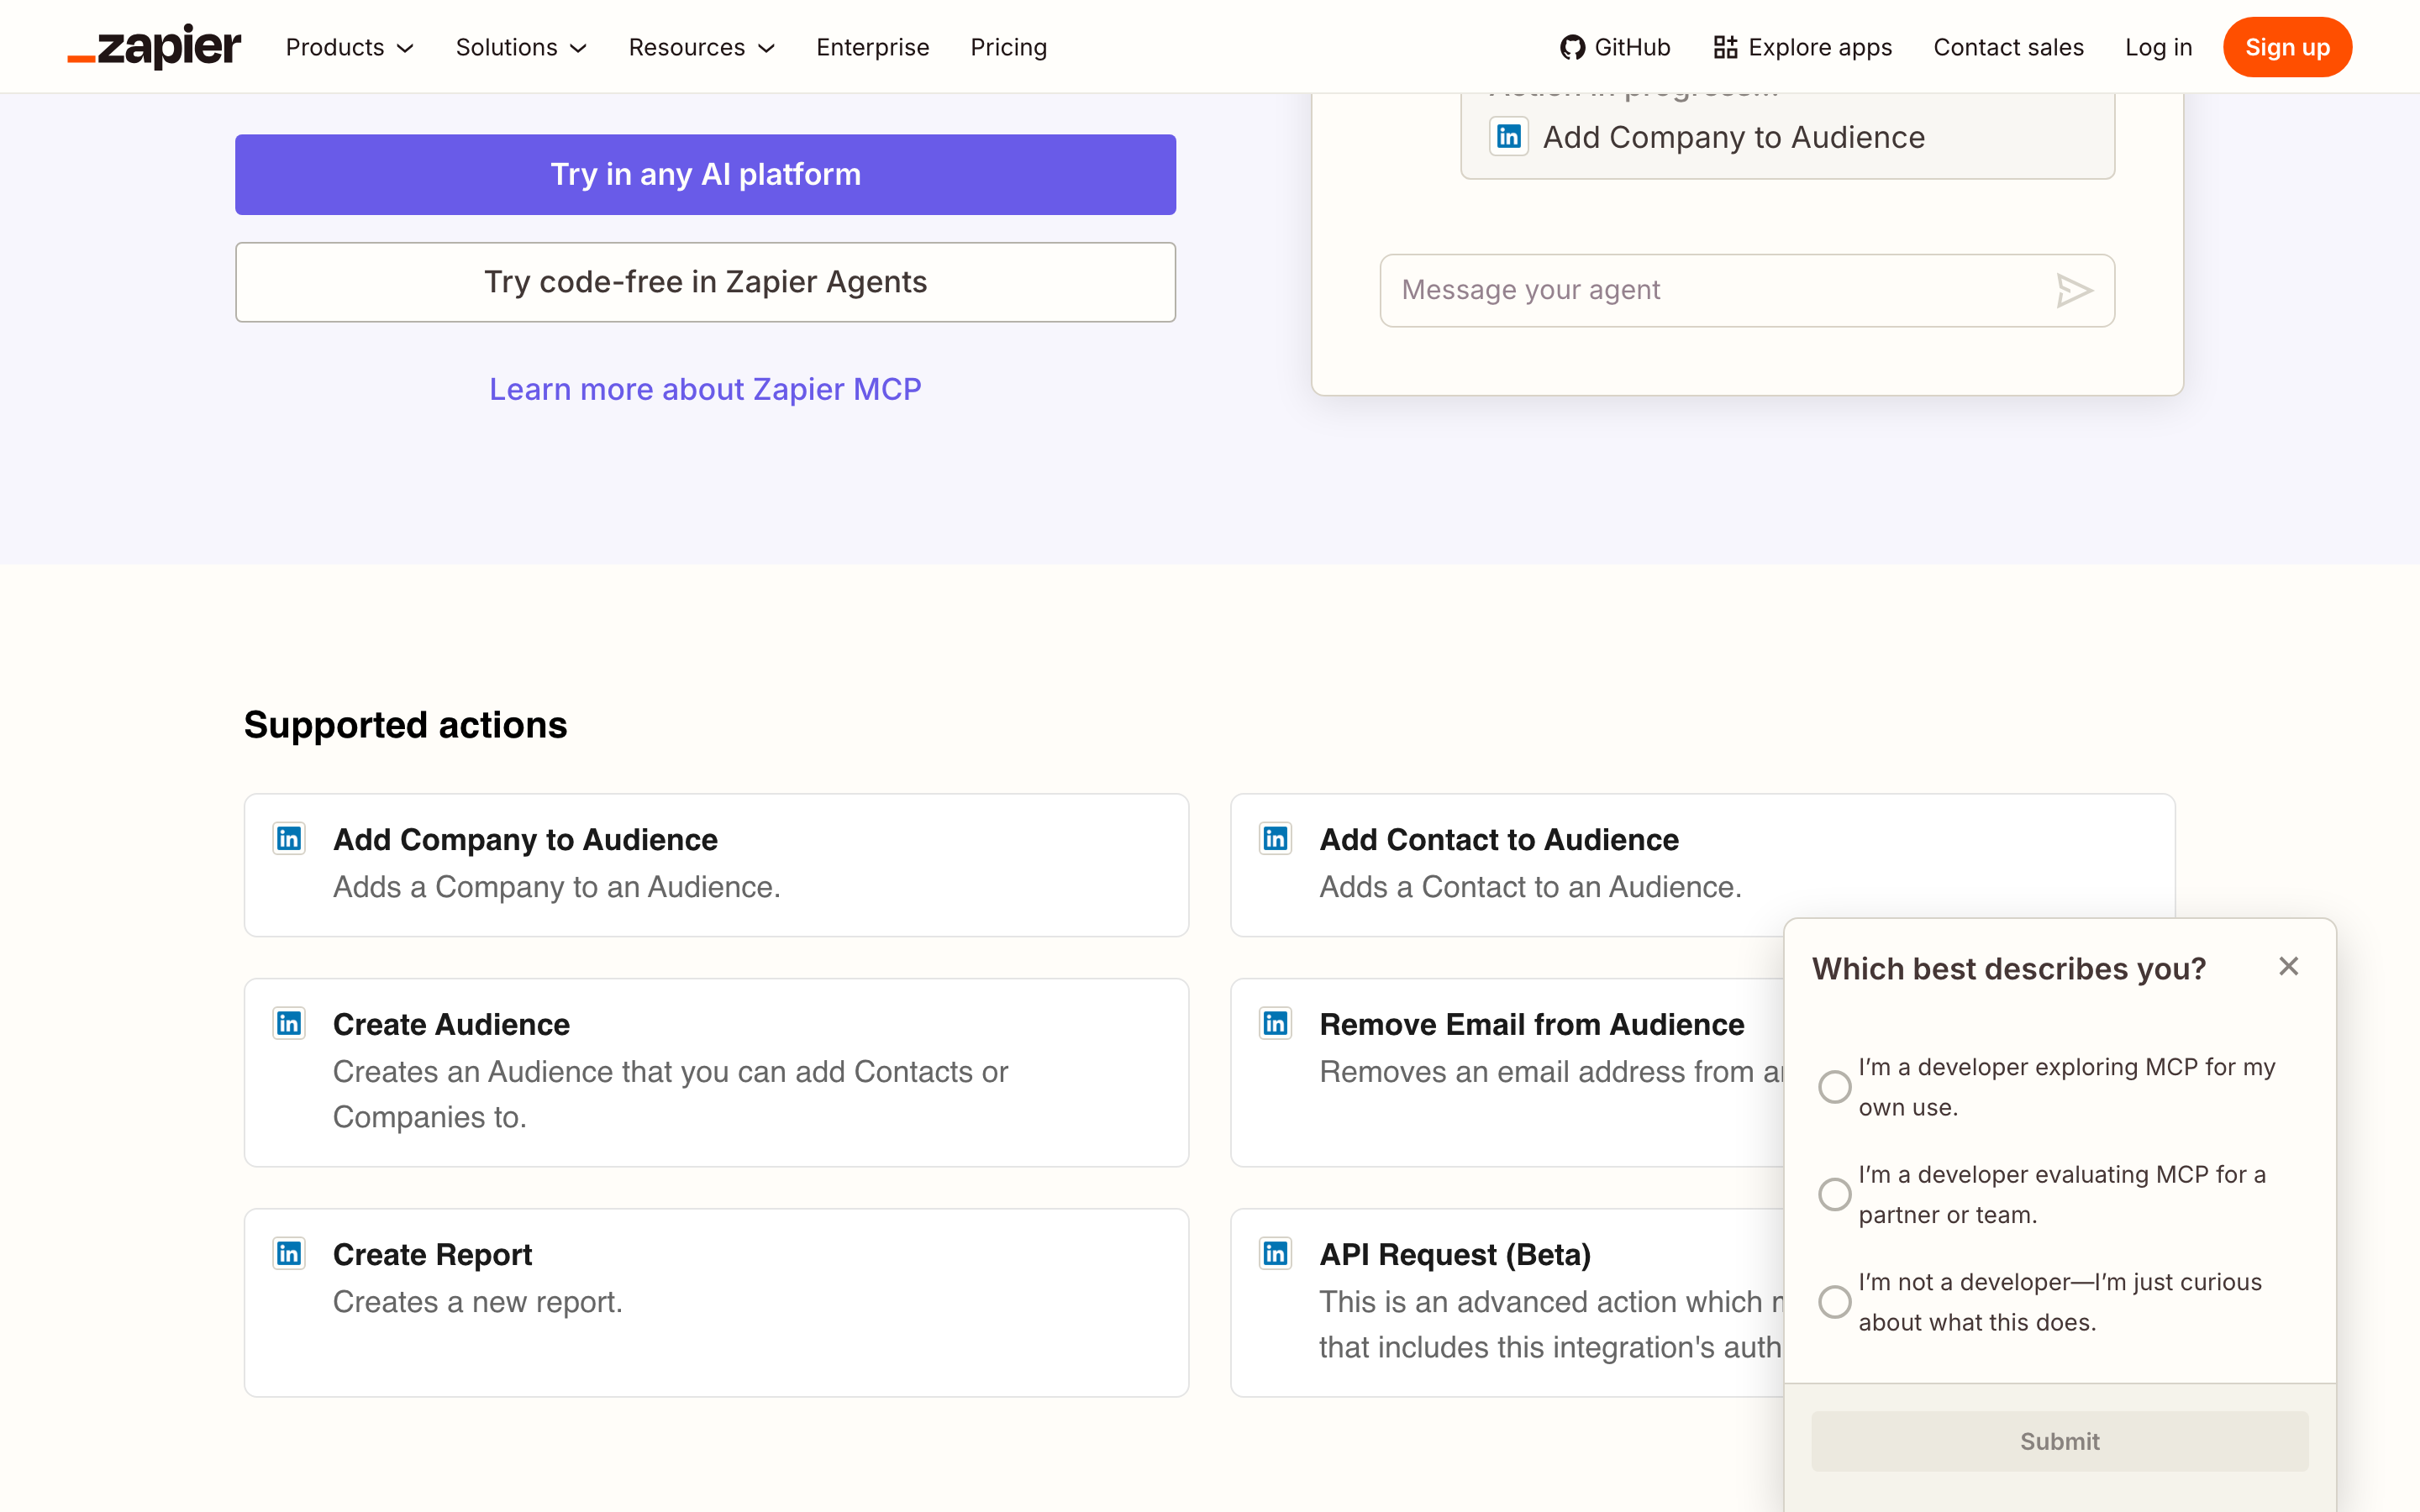Open the 'API Request (Beta)' action card

point(1508,1302)
